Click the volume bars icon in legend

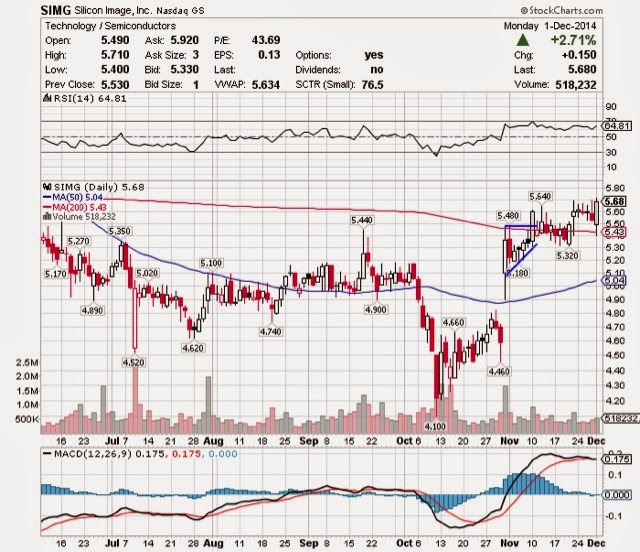pos(47,217)
